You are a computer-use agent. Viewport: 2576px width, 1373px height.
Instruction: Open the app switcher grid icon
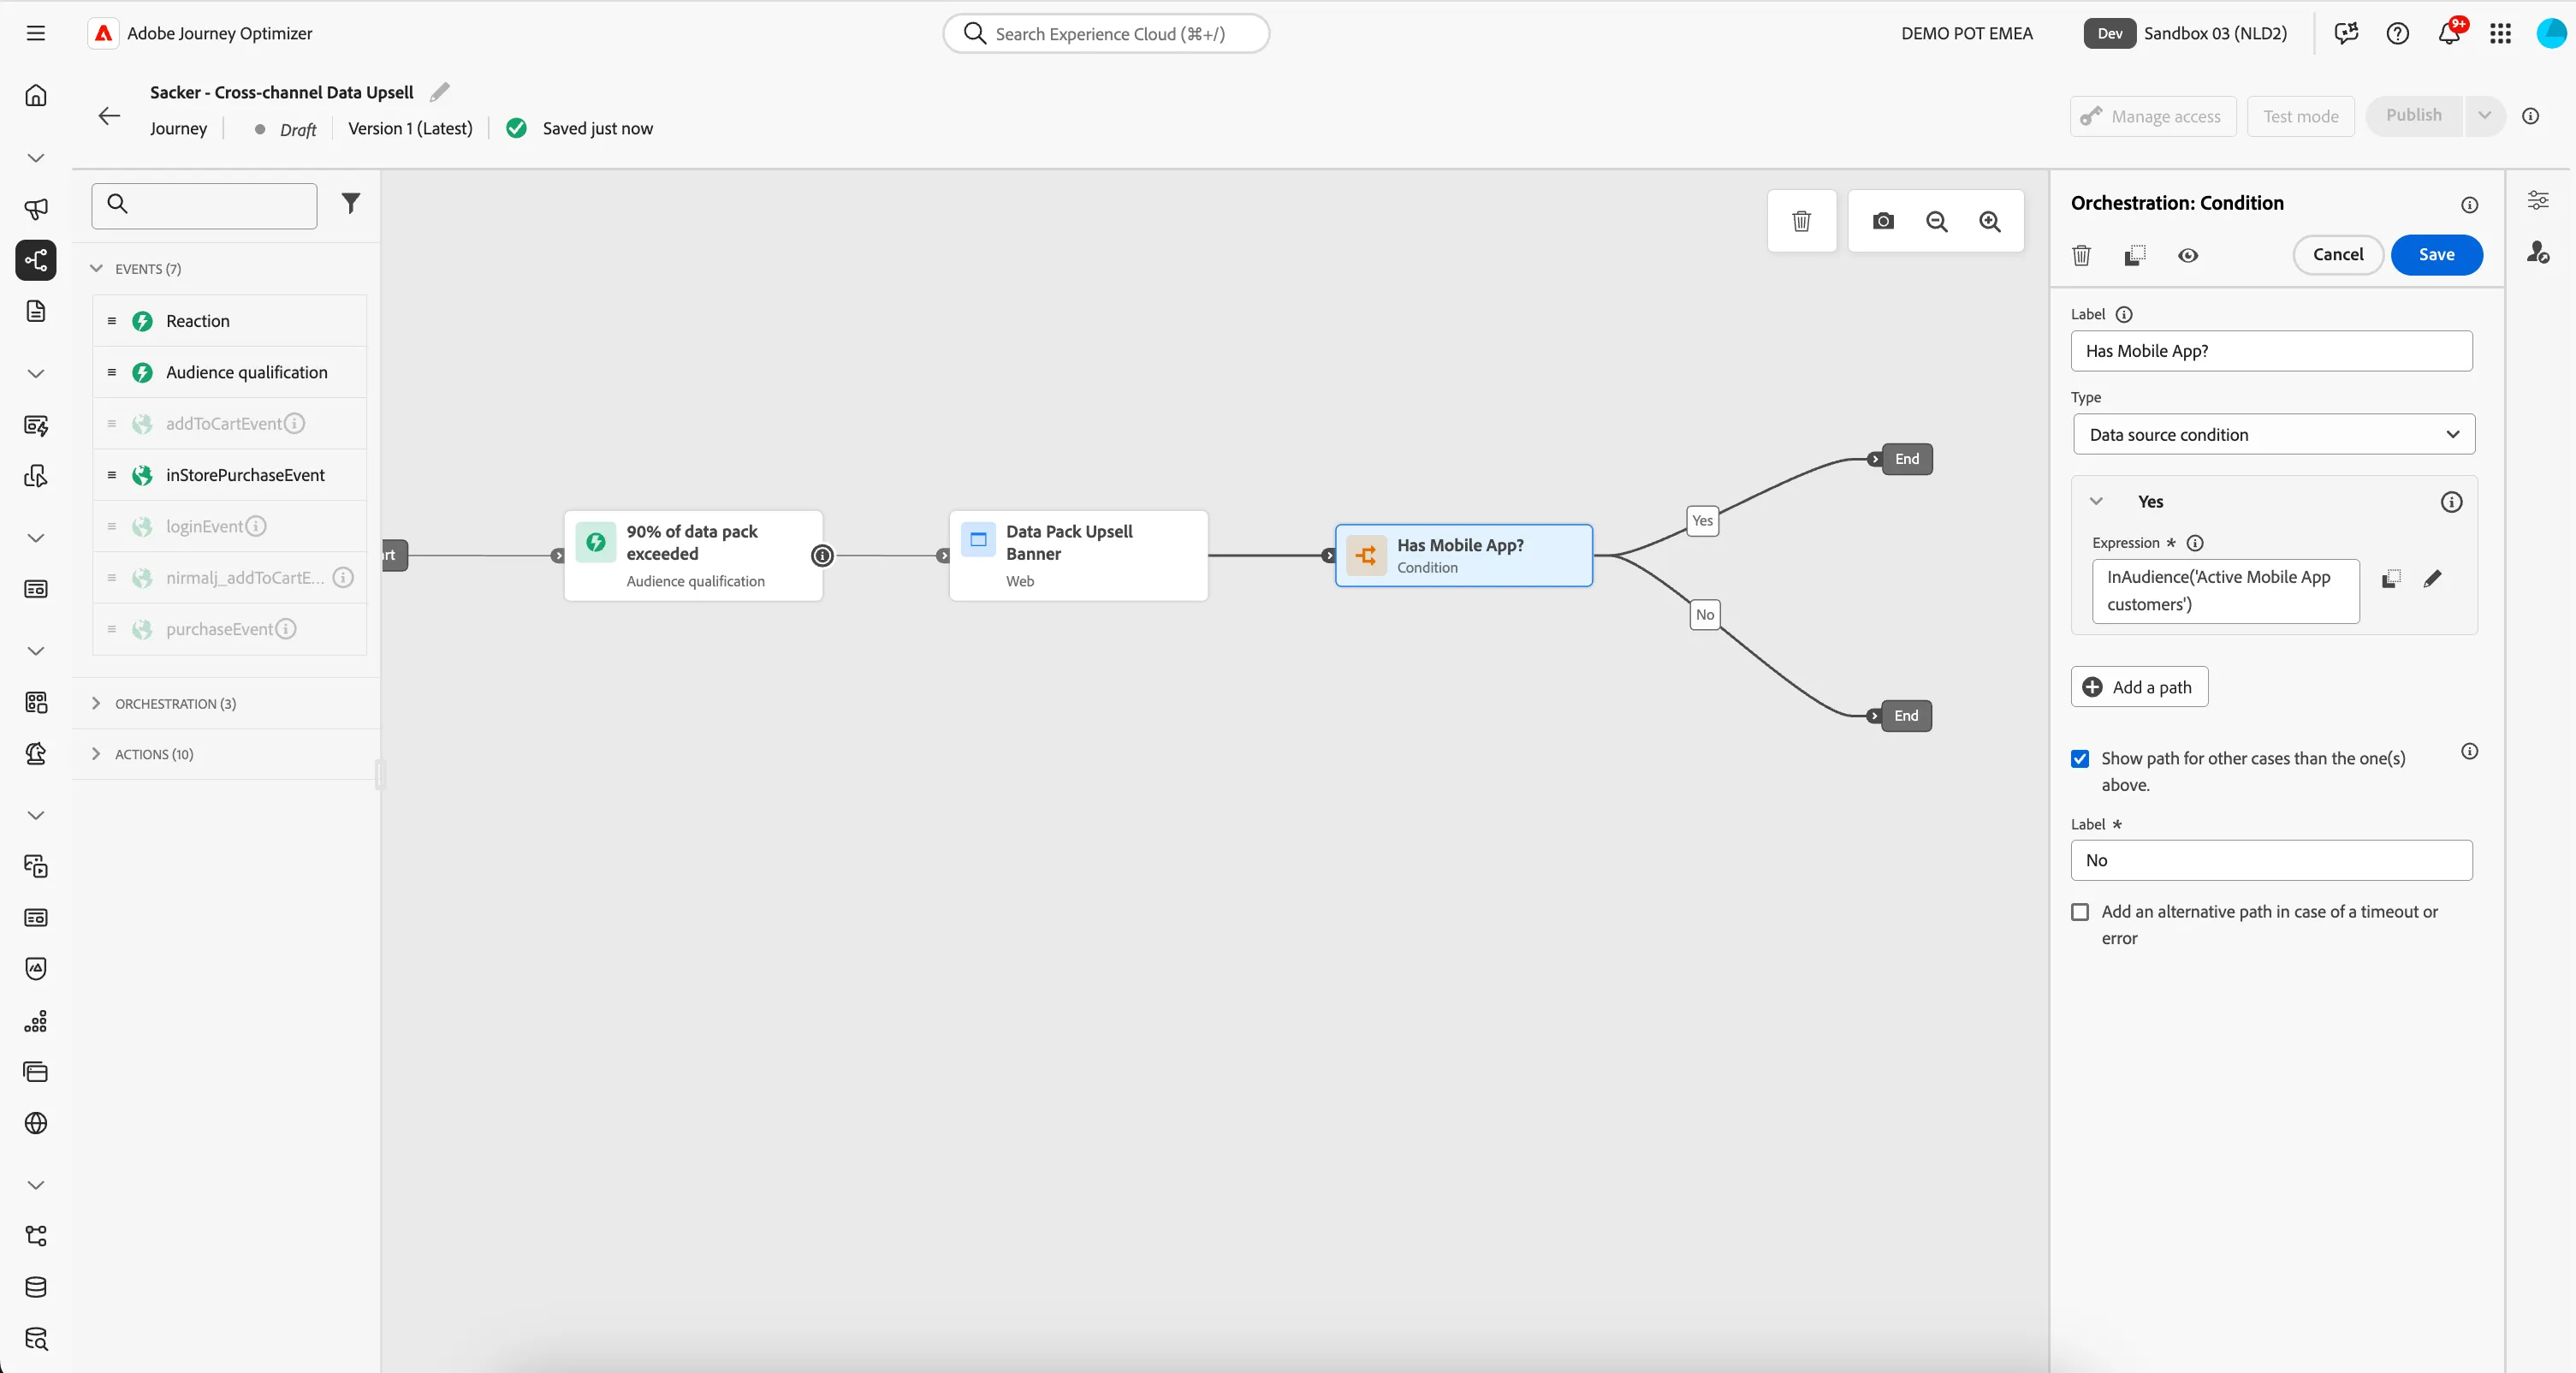pyautogui.click(x=2500, y=33)
